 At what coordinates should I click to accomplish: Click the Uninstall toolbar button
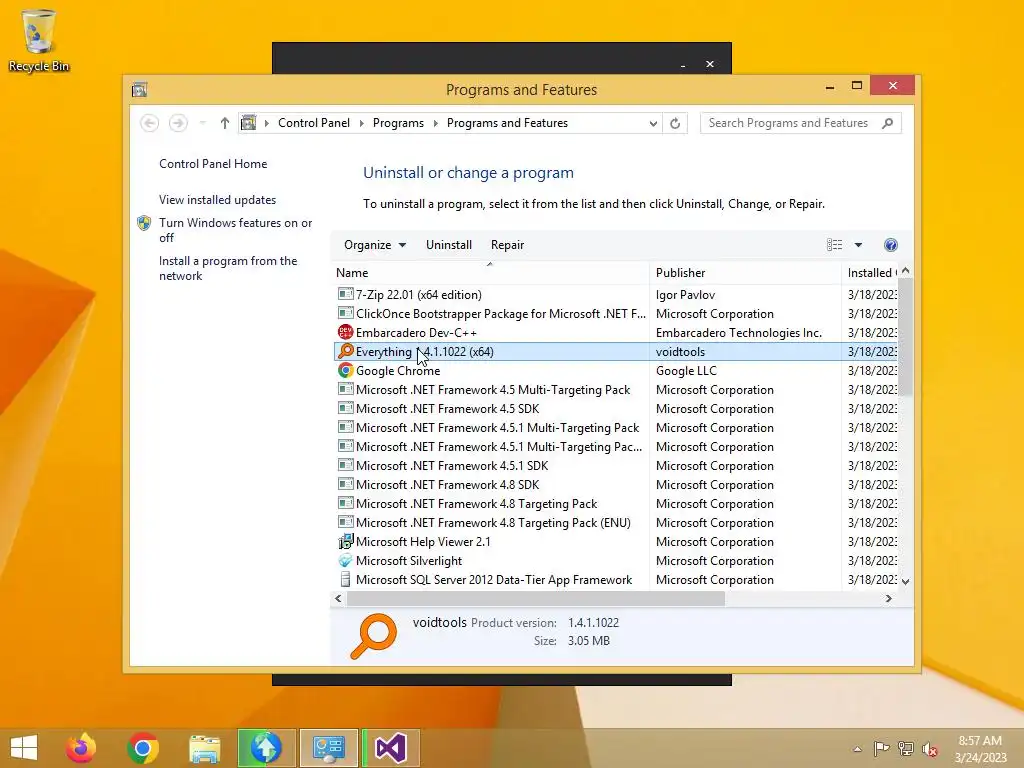tap(449, 245)
